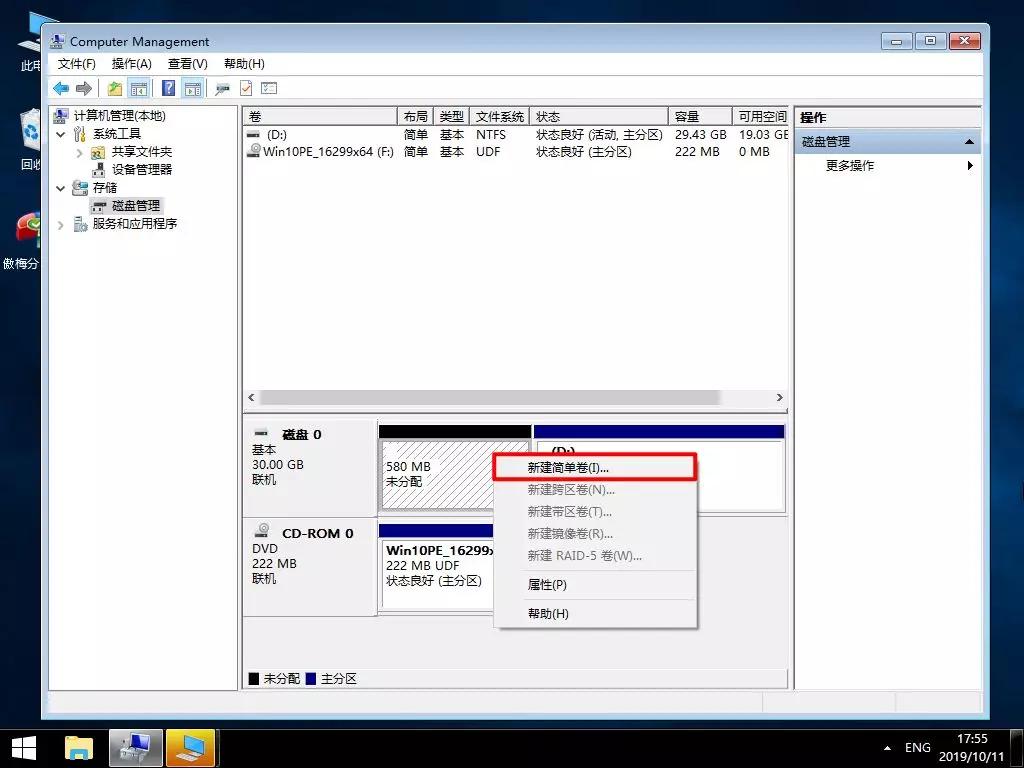
Task: Click the properties document icon in the toolbar
Action: pos(244,88)
